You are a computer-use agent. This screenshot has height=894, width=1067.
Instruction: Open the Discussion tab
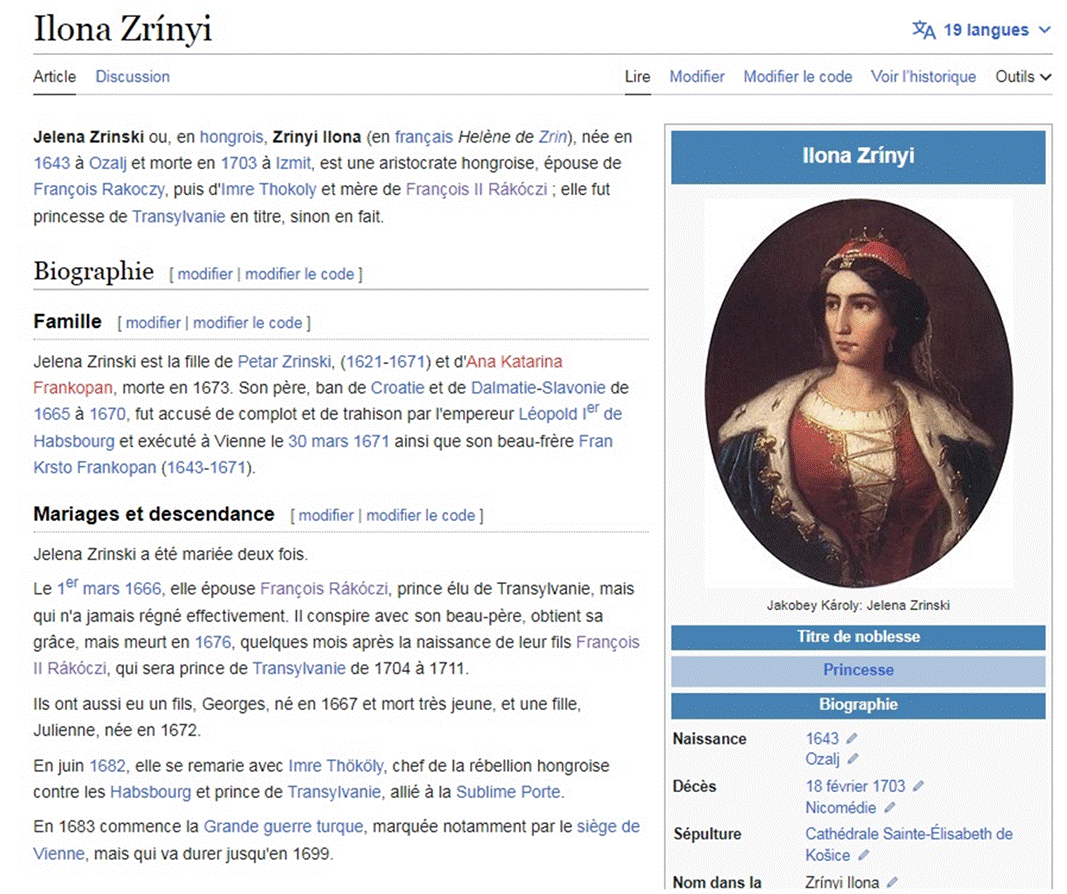pyautogui.click(x=133, y=76)
